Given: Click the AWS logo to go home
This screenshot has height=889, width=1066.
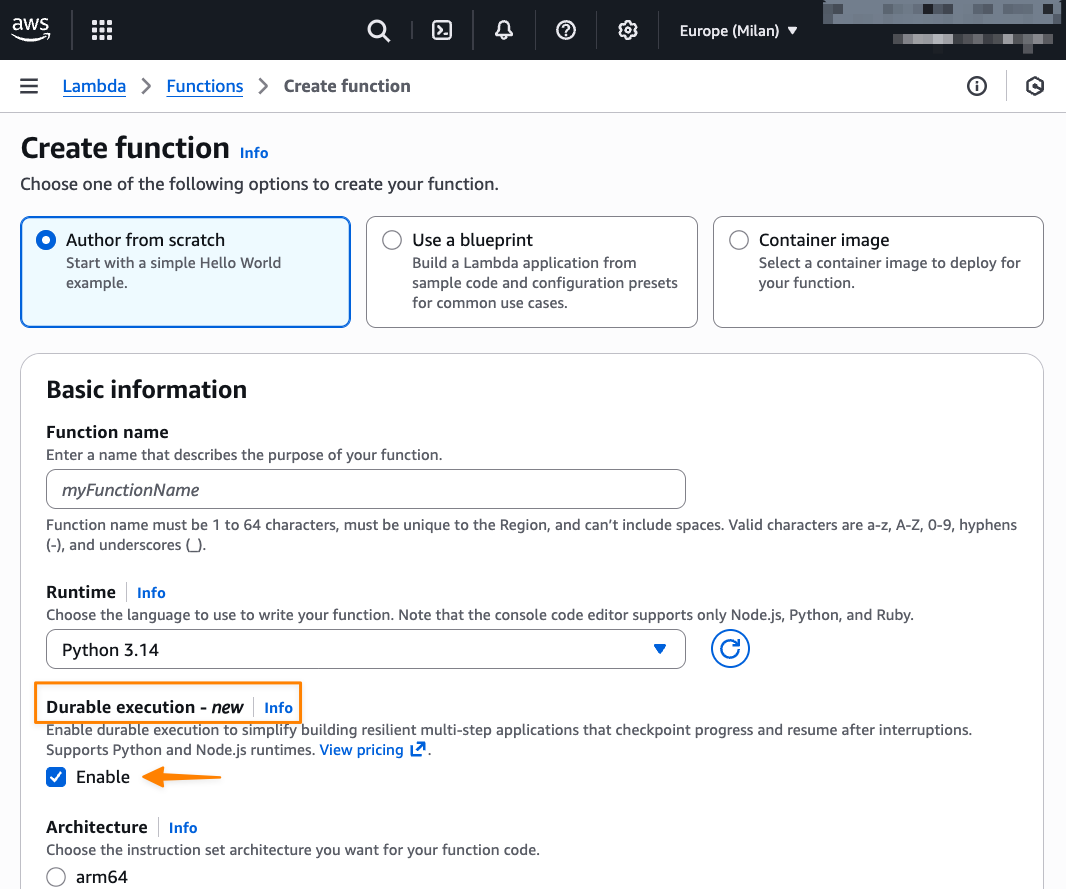Looking at the screenshot, I should coord(31,29).
